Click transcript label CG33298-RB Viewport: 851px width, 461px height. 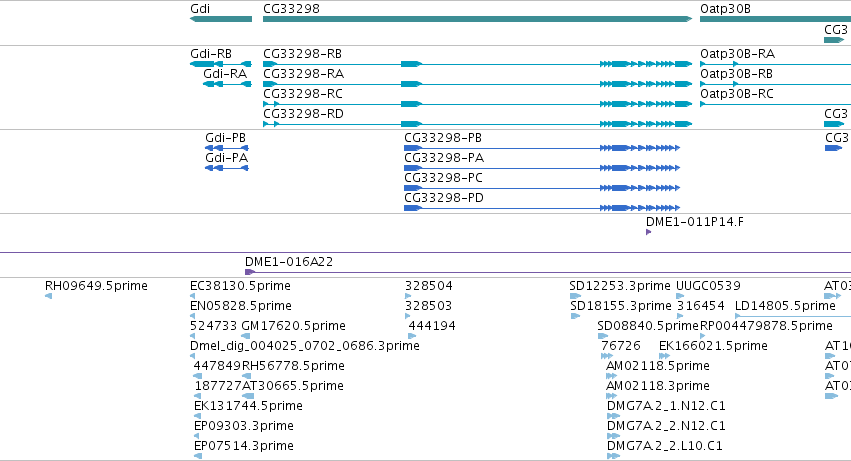[x=302, y=54]
